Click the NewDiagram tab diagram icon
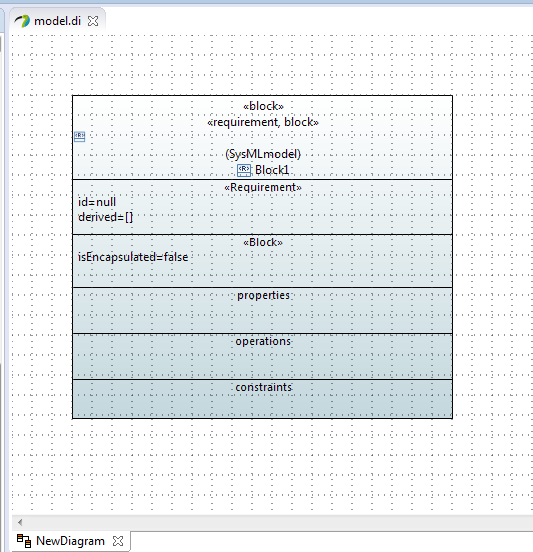The height and width of the screenshot is (552, 533). click(24, 541)
